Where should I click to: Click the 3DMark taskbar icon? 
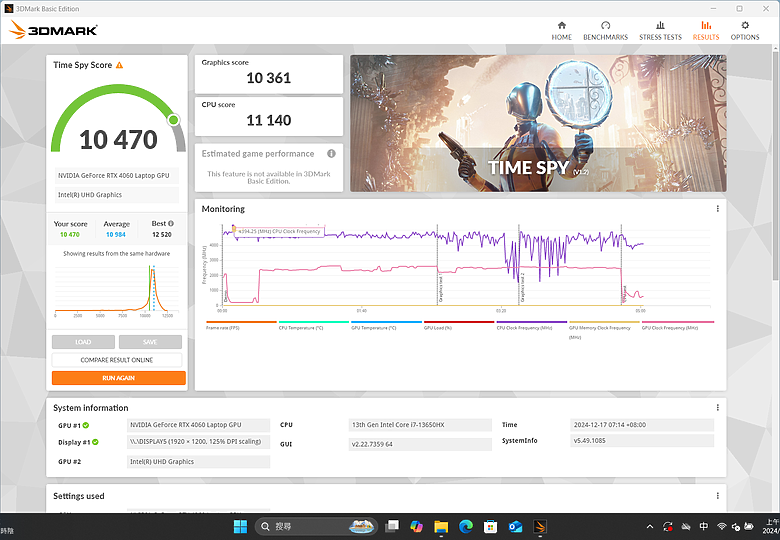(x=540, y=526)
